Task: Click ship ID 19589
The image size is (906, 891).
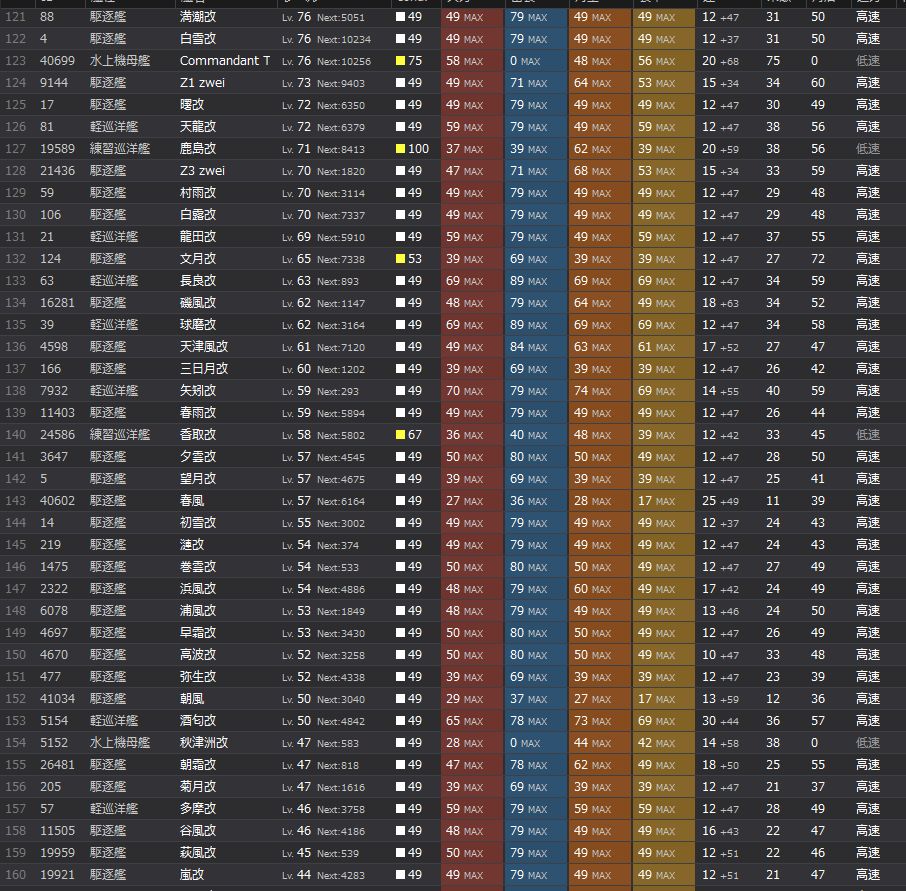Action: [57, 149]
